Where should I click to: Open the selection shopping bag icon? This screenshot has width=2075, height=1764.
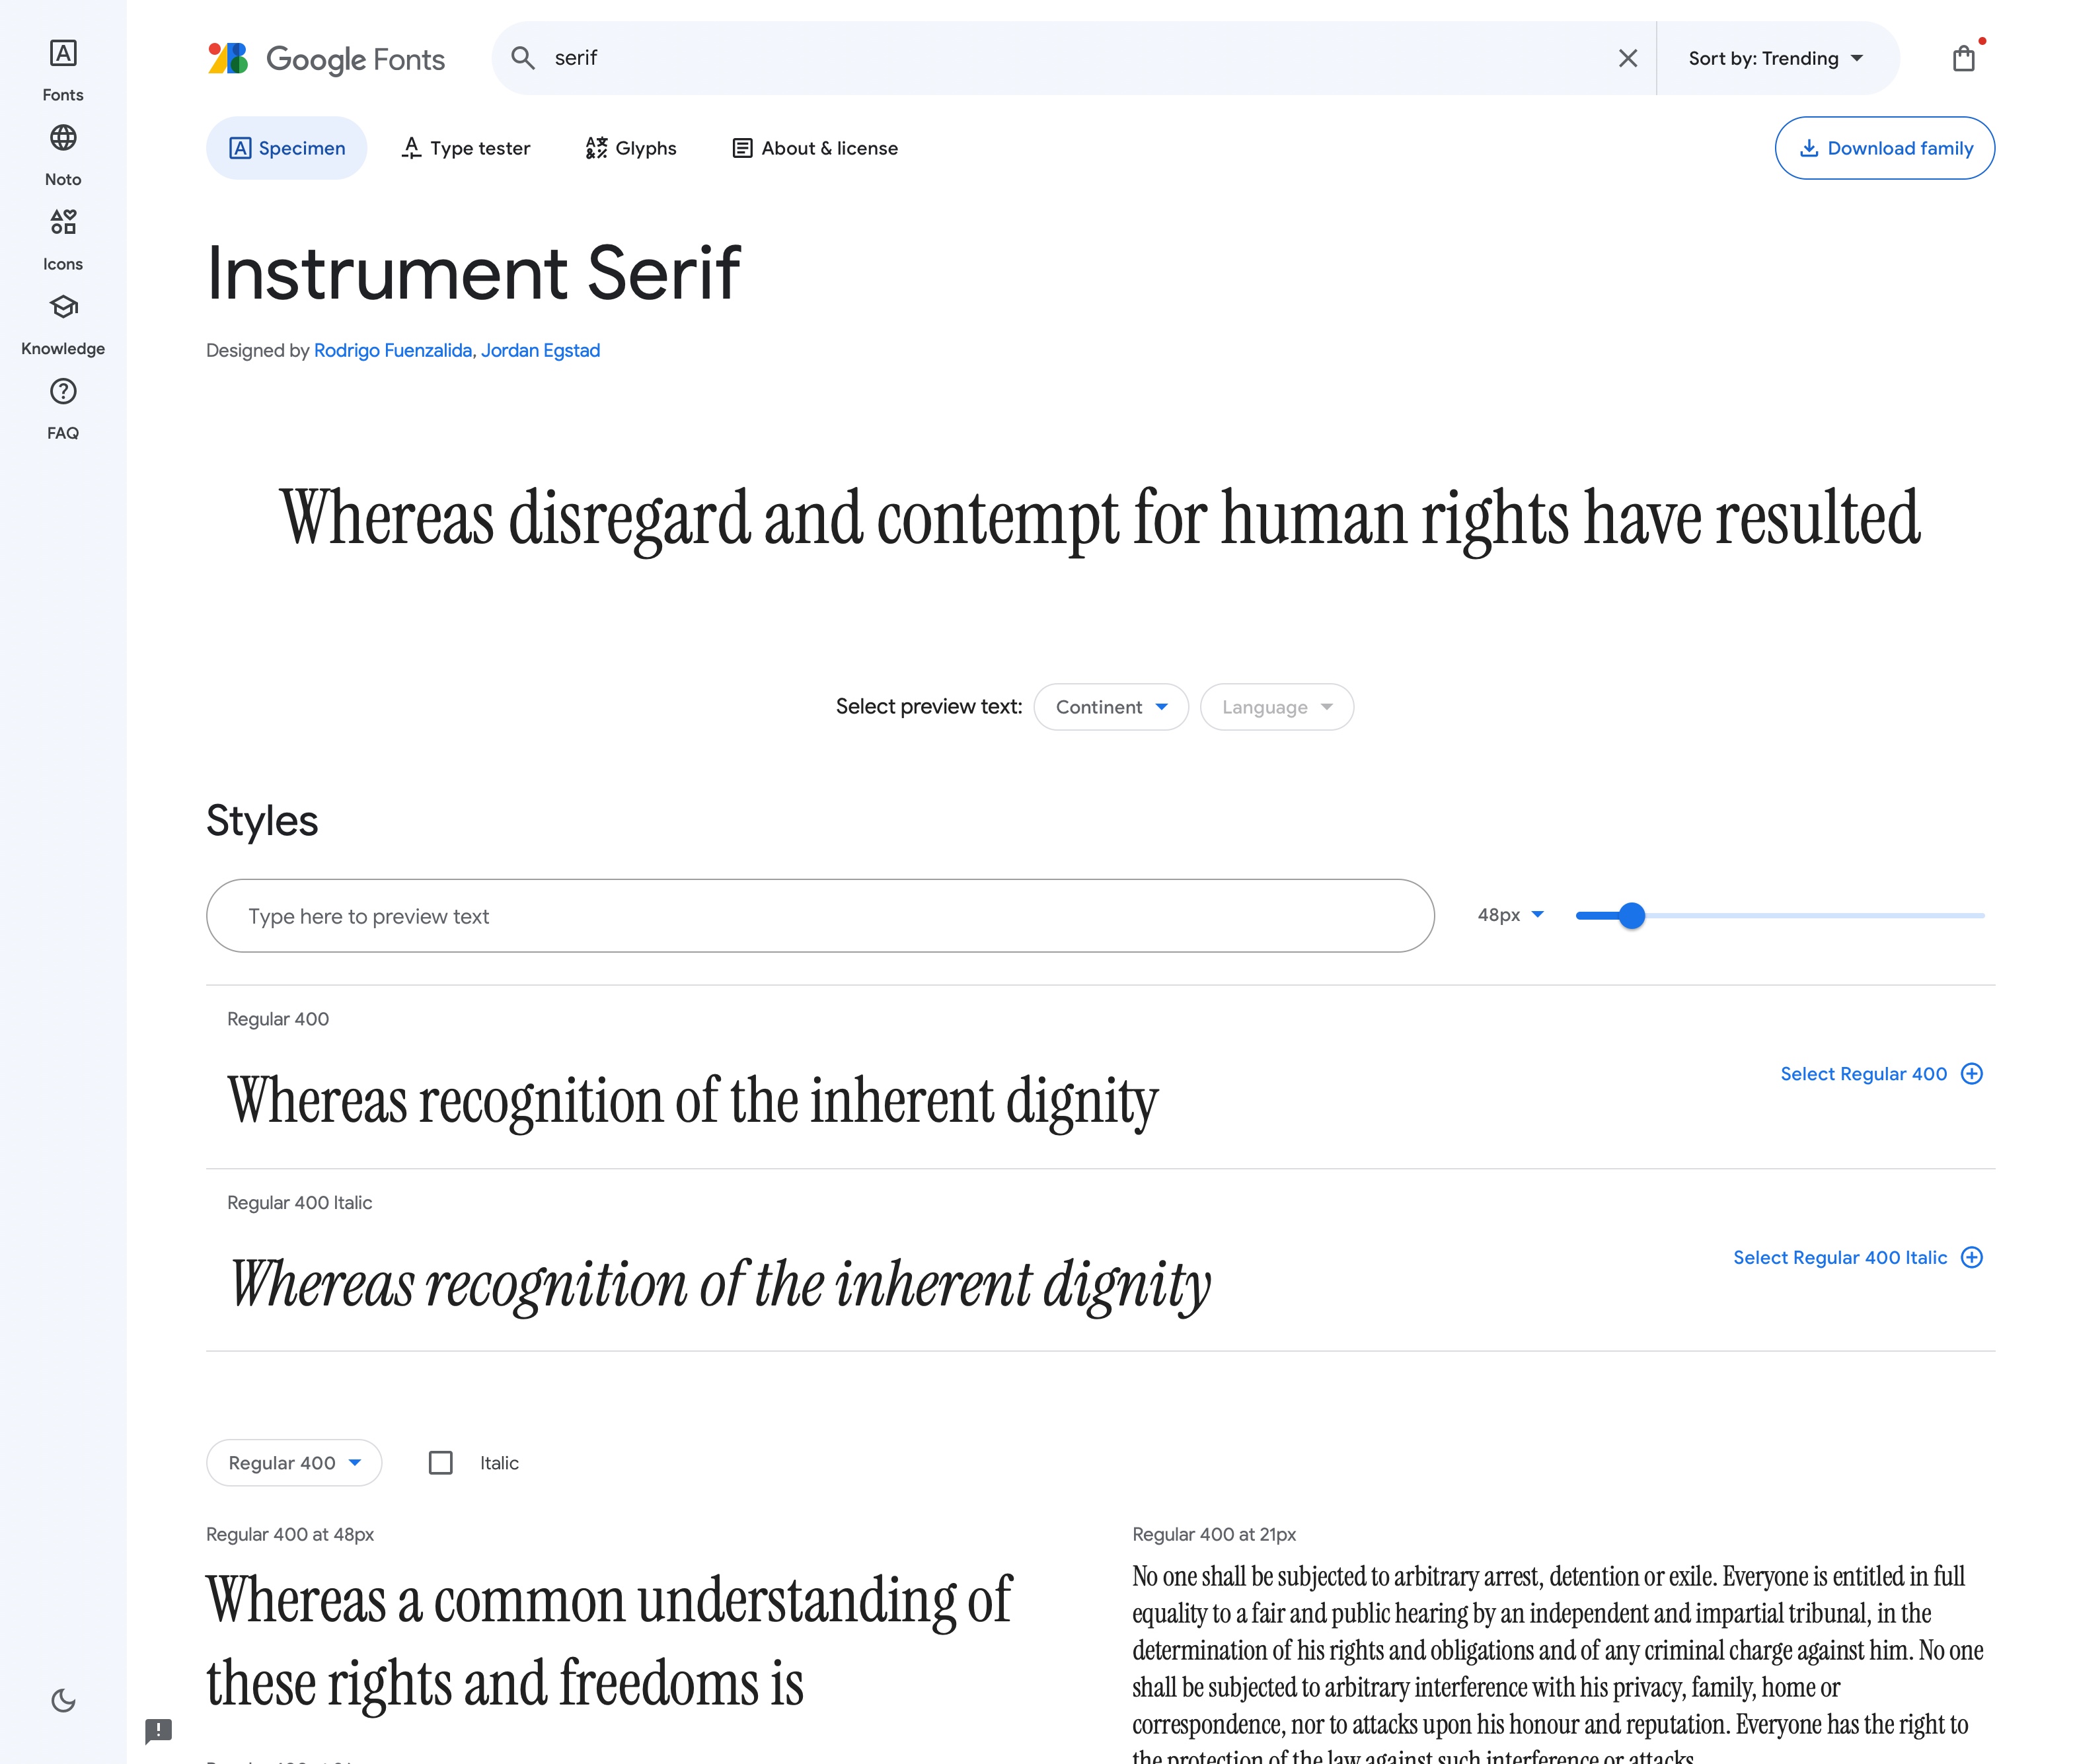point(1963,59)
